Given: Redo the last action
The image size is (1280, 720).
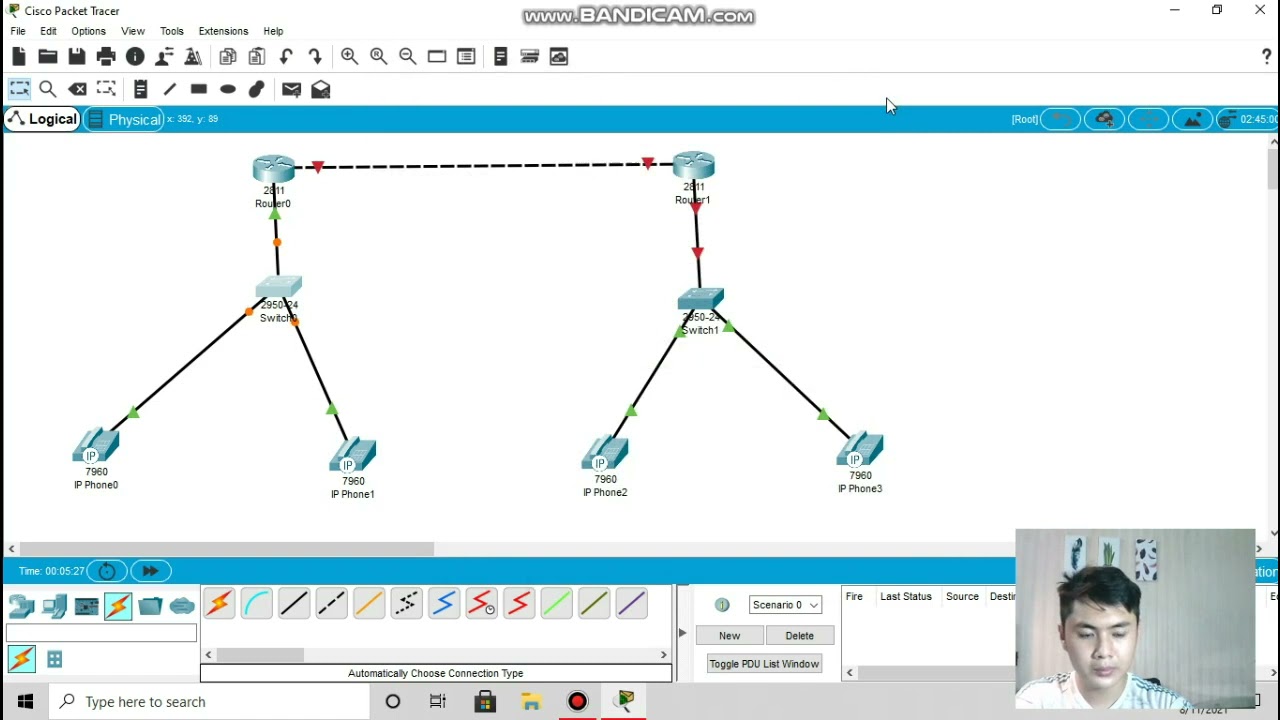Looking at the screenshot, I should tap(315, 57).
